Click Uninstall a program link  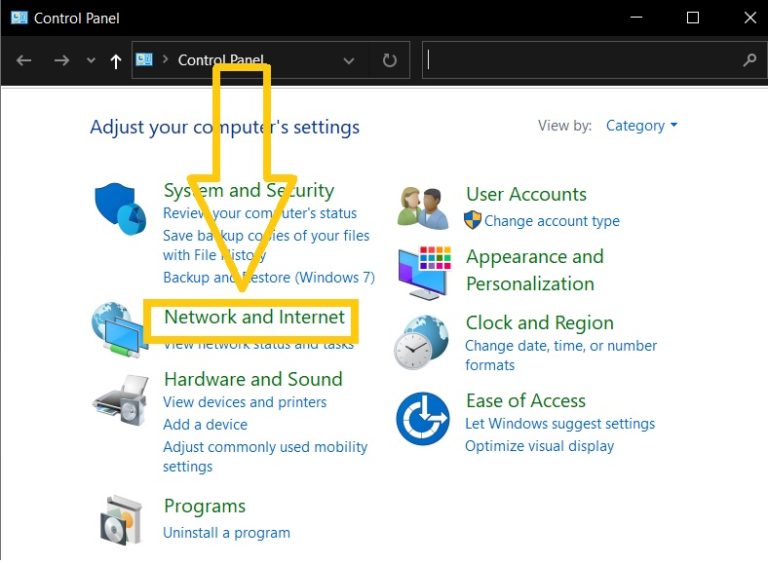click(226, 533)
